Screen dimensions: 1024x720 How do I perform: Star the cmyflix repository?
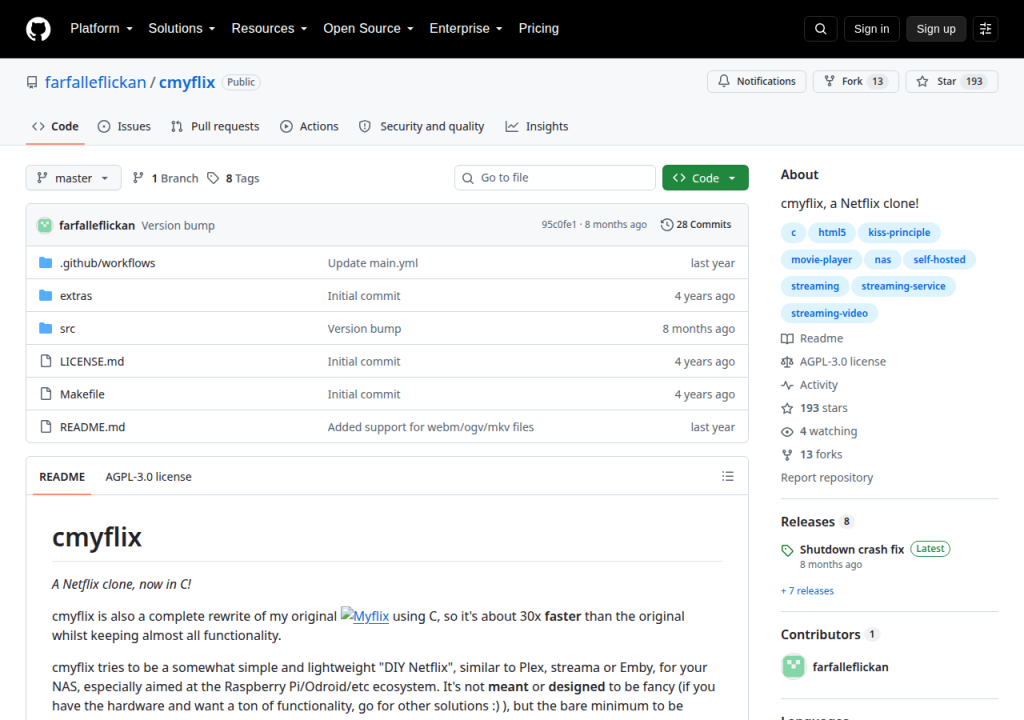click(952, 81)
